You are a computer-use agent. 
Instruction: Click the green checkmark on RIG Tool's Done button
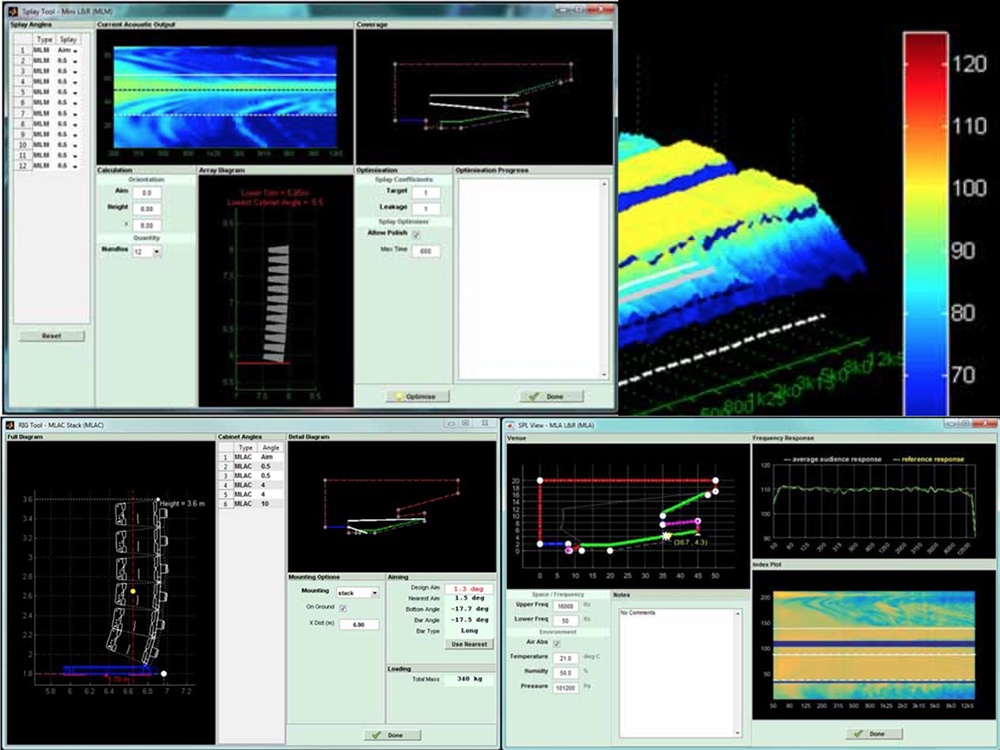point(378,733)
